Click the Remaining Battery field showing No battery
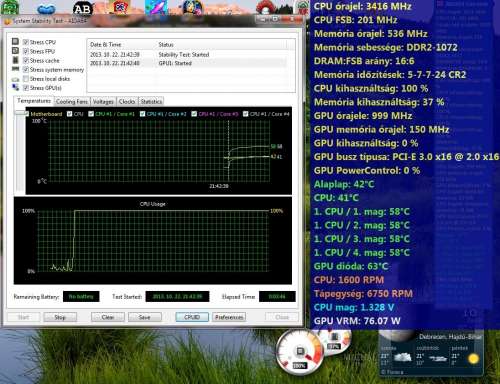This screenshot has width=500, height=384. tap(81, 296)
